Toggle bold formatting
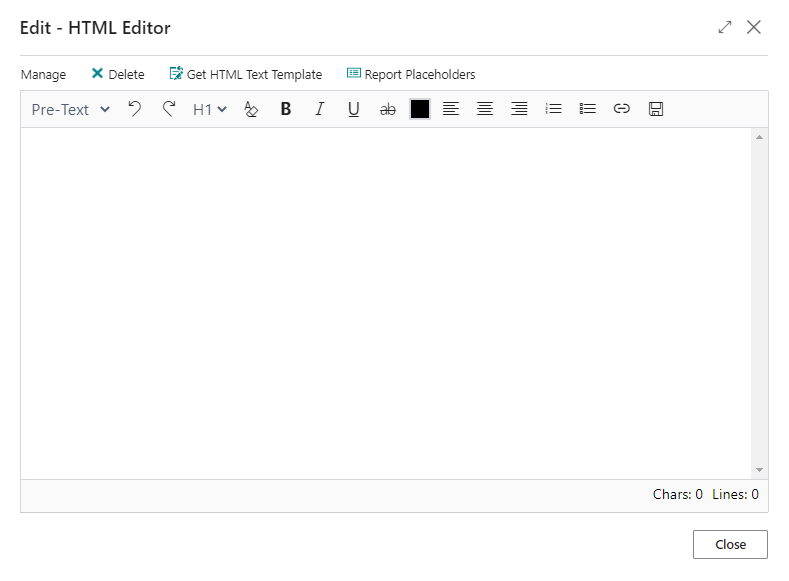Screen dimensions: 789x581 click(x=286, y=109)
